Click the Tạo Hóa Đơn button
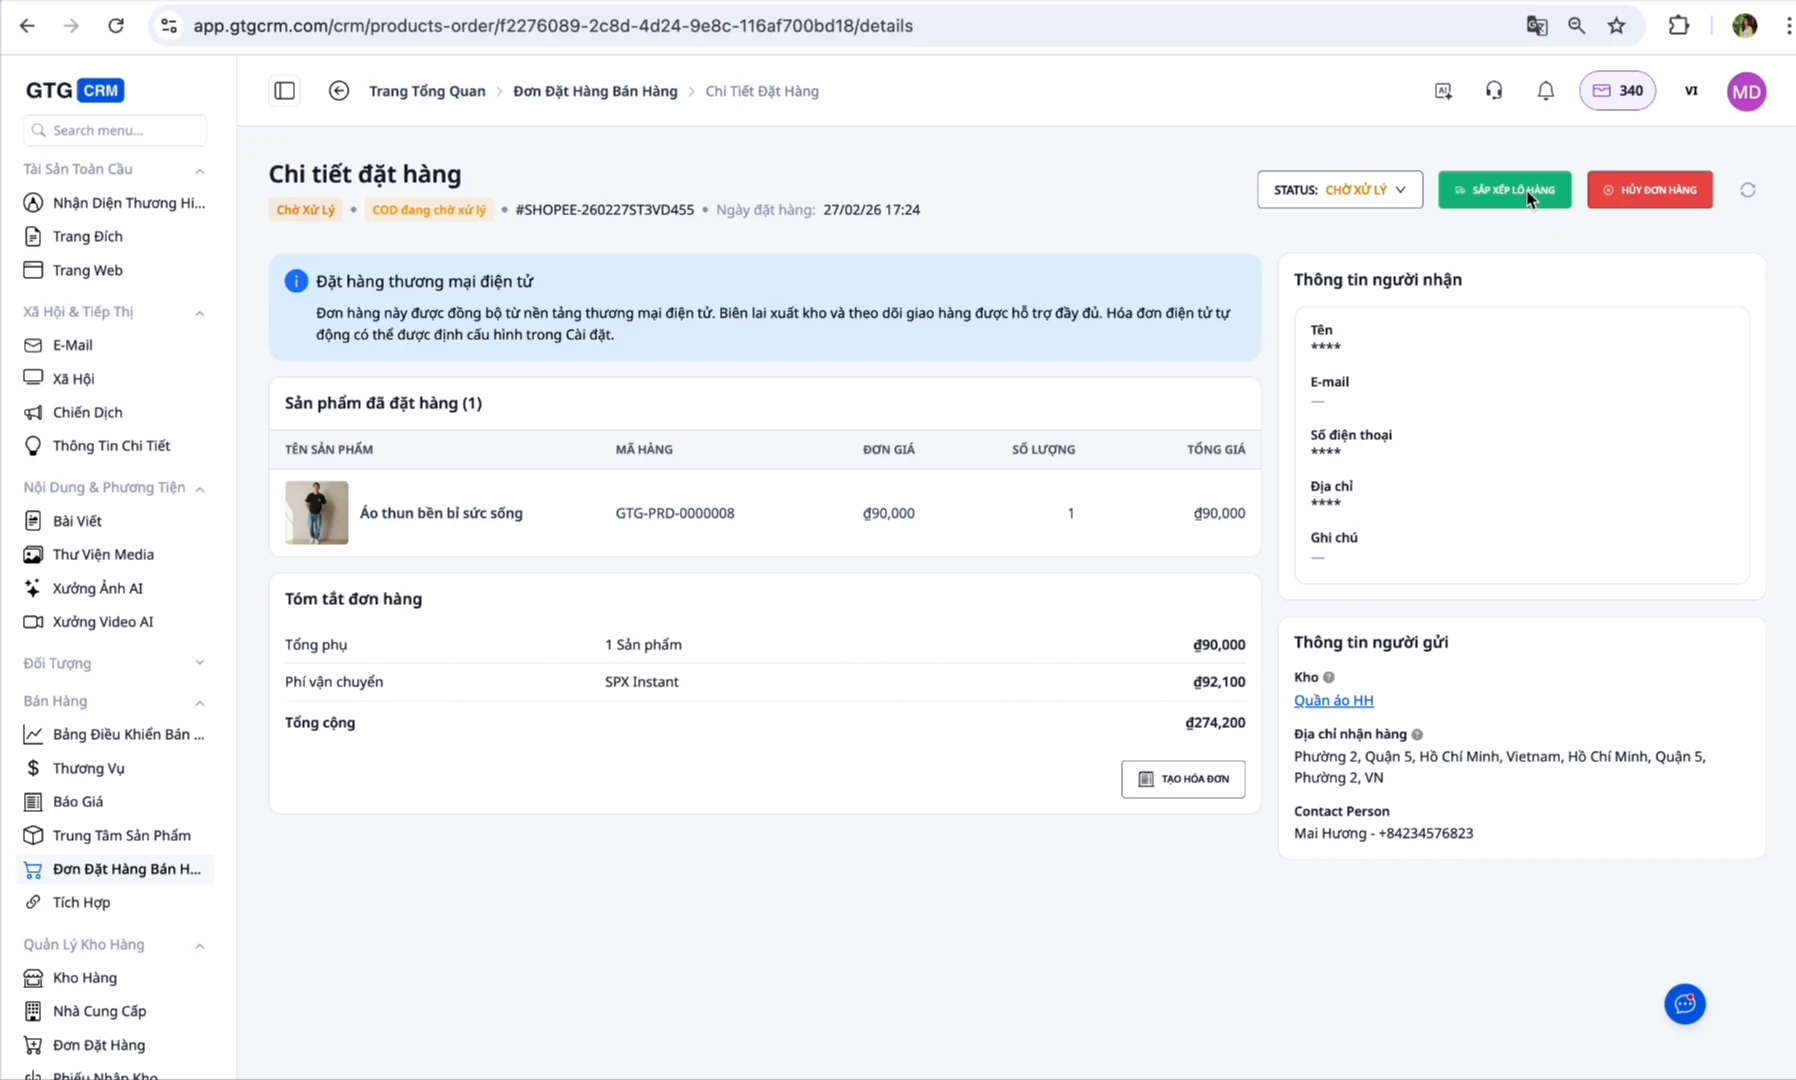Image resolution: width=1796 pixels, height=1080 pixels. (x=1183, y=779)
